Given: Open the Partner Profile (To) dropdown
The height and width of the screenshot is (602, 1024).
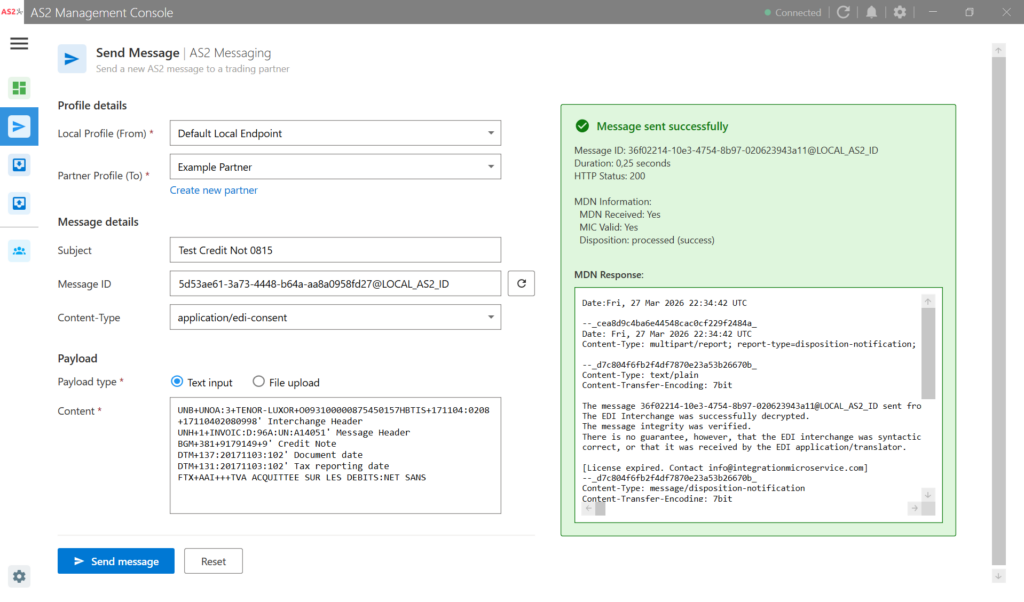Looking at the screenshot, I should click(335, 167).
